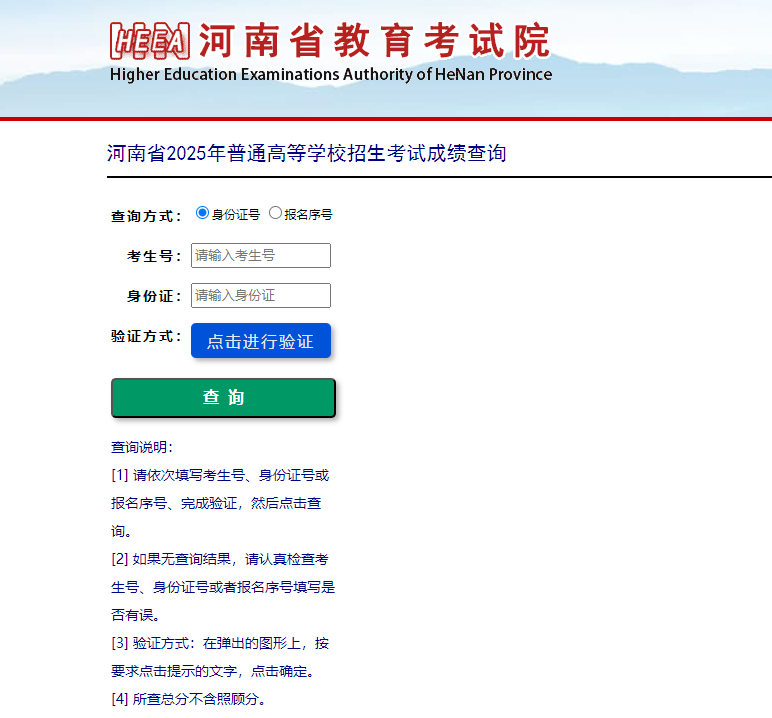Screen dimensions: 772x718
Task: Click the green 查询 button
Action: click(224, 397)
